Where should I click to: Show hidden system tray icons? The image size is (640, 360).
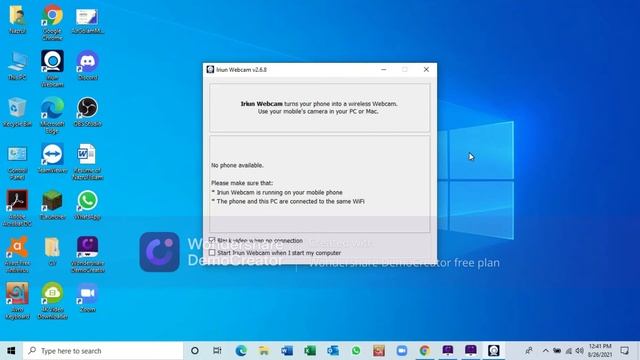tap(546, 351)
